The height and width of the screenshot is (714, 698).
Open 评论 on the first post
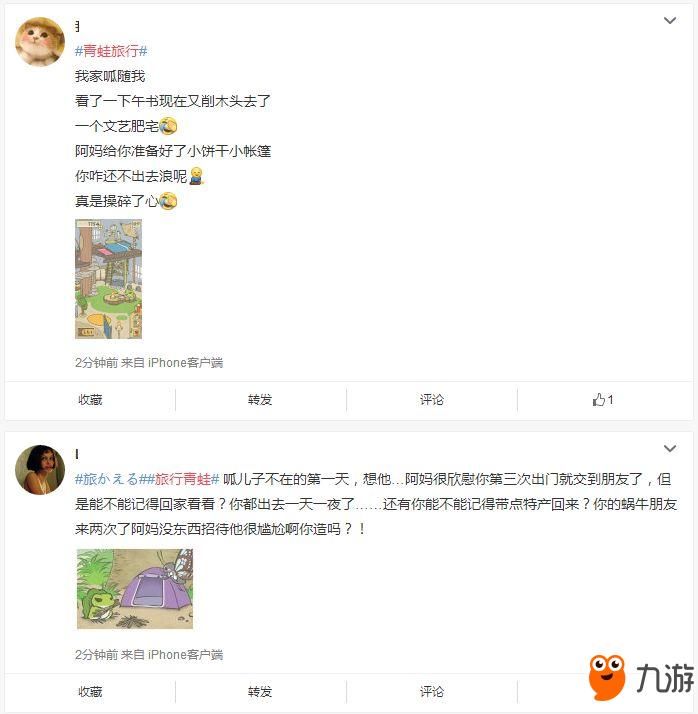point(432,400)
